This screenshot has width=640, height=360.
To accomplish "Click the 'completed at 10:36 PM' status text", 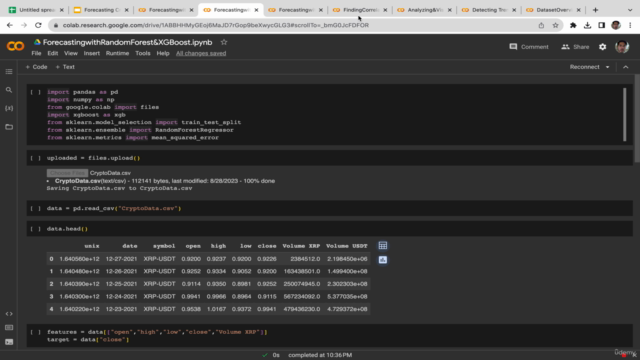I will coord(320,355).
